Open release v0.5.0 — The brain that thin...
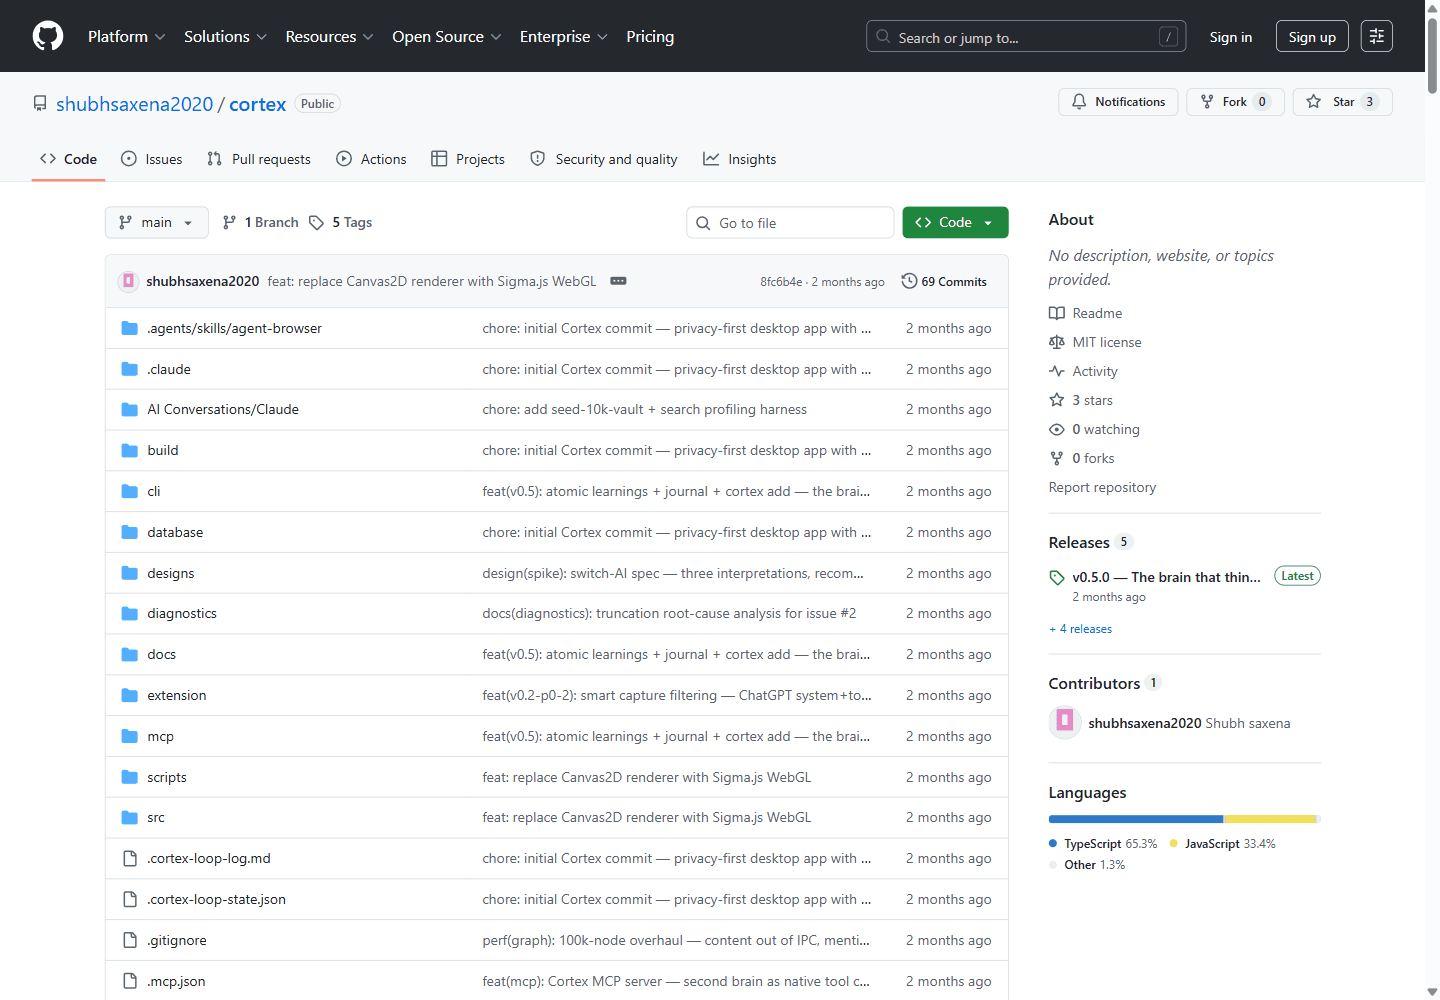The height and width of the screenshot is (1000, 1440). pos(1166,577)
